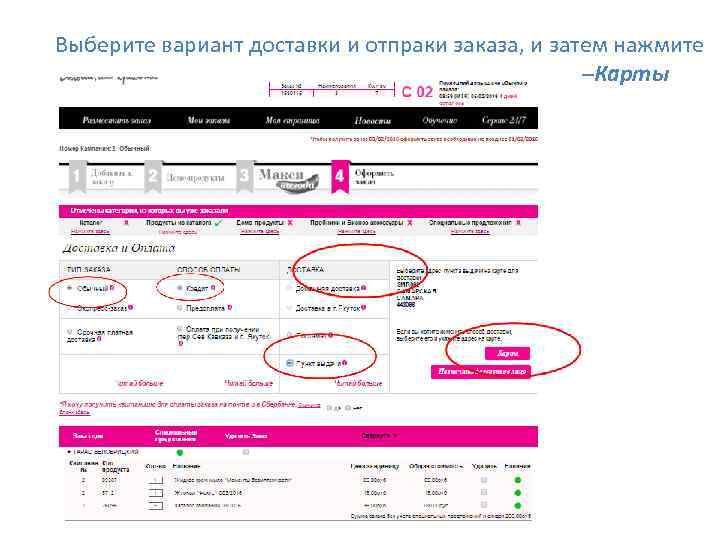
Task: Select the Домашняя доставка radio
Action: (289, 288)
